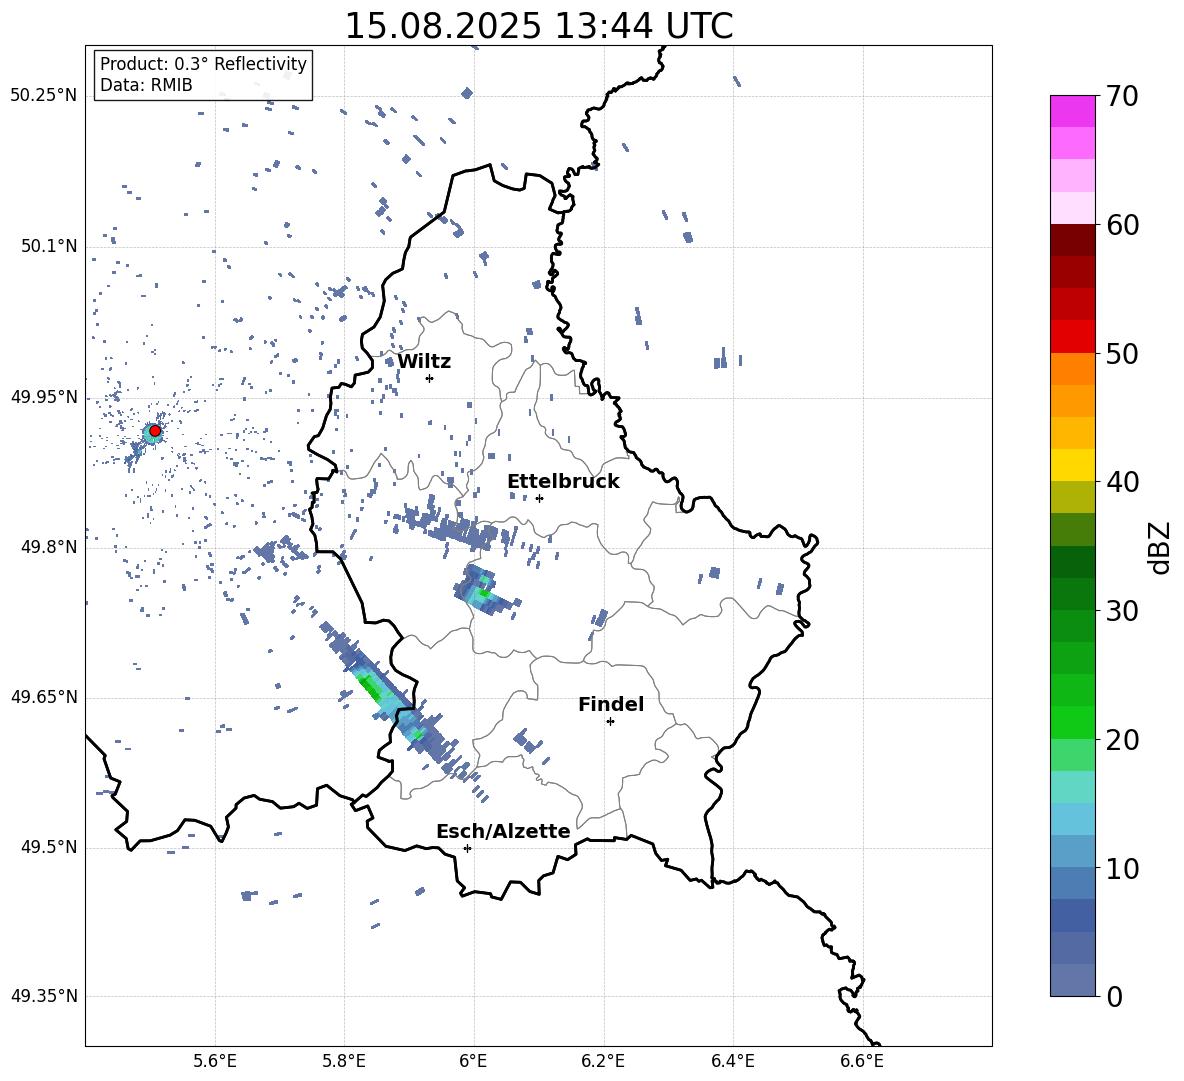Click the bright red 50 dBZ colorbar segment

pos(1072,337)
